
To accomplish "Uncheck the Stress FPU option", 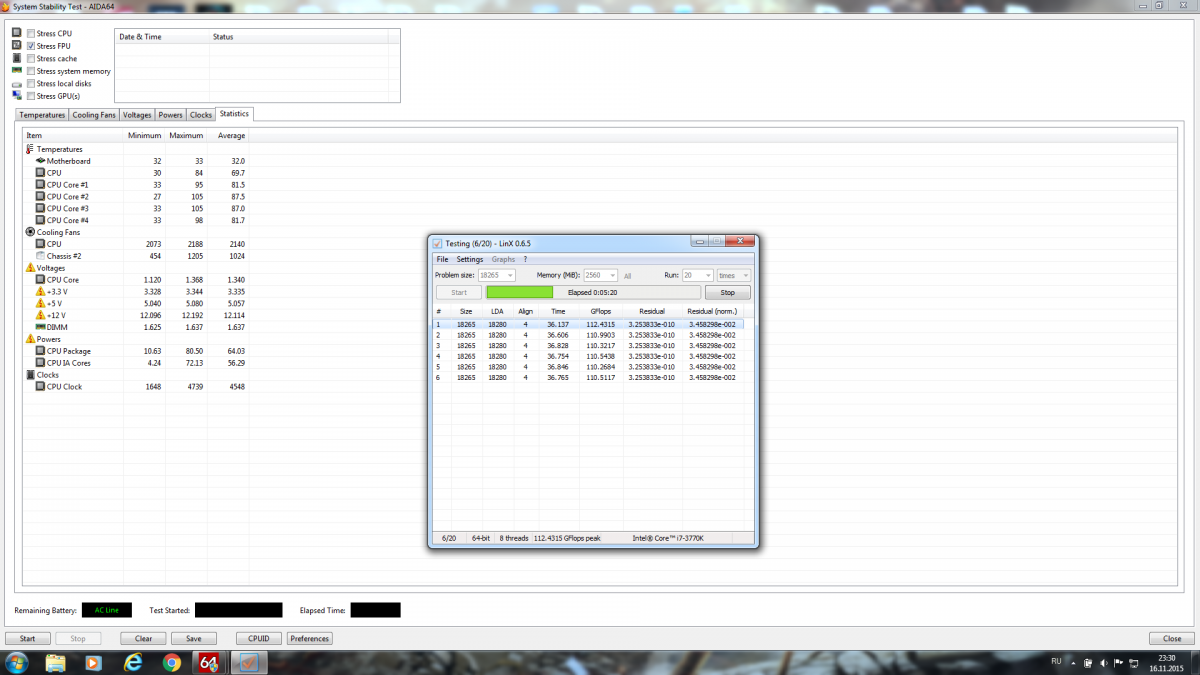I will click(31, 46).
